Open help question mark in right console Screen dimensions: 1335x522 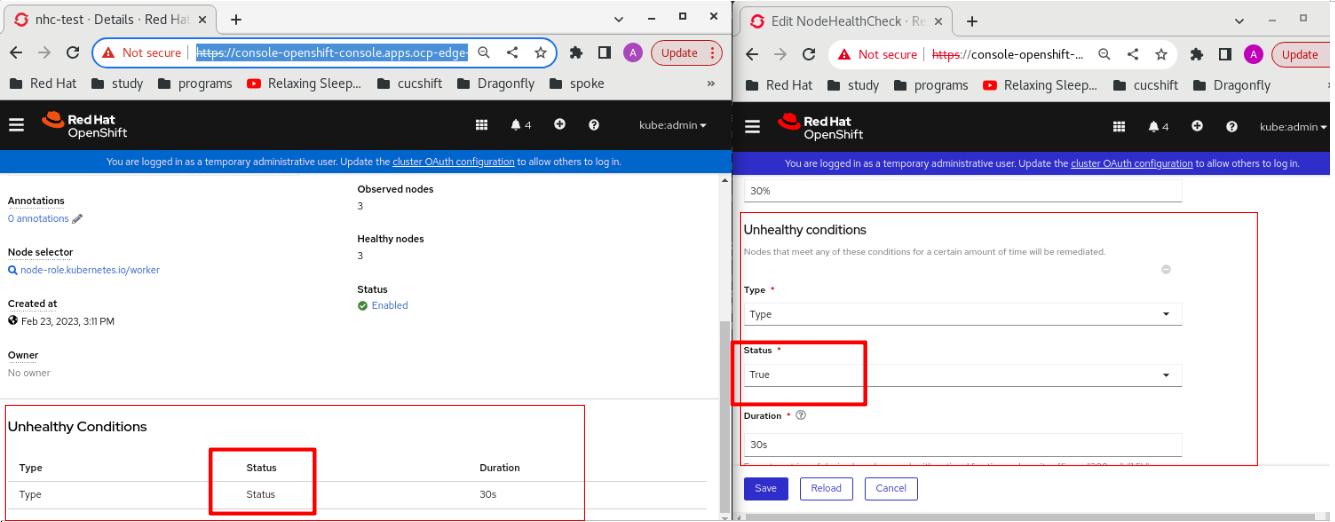[1232, 126]
